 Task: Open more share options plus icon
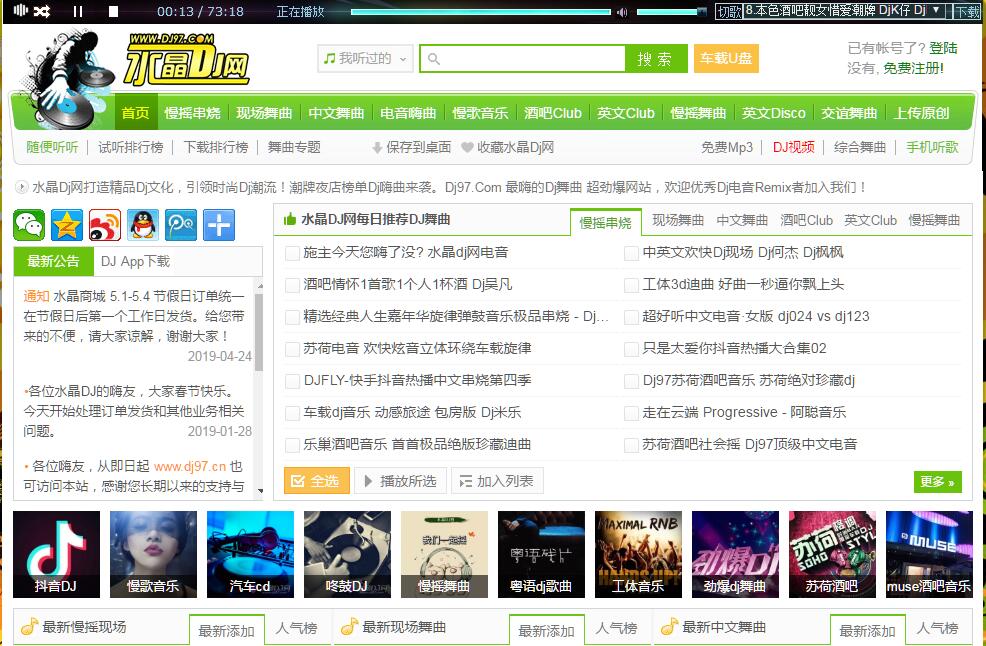[x=219, y=225]
